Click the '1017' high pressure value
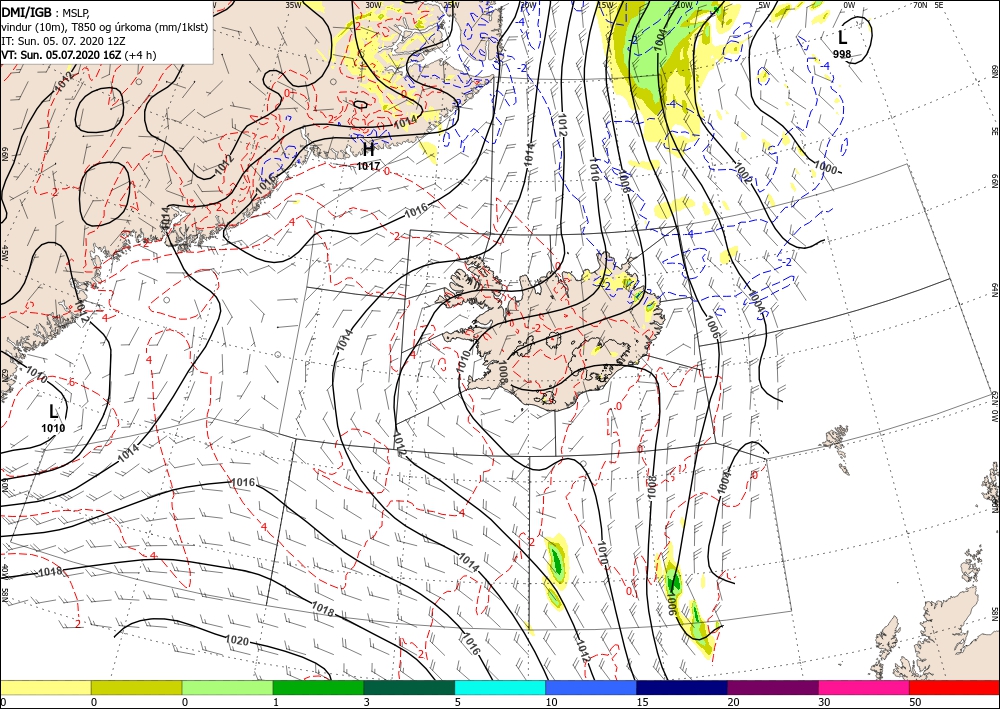The height and width of the screenshot is (709, 1000). tap(368, 166)
